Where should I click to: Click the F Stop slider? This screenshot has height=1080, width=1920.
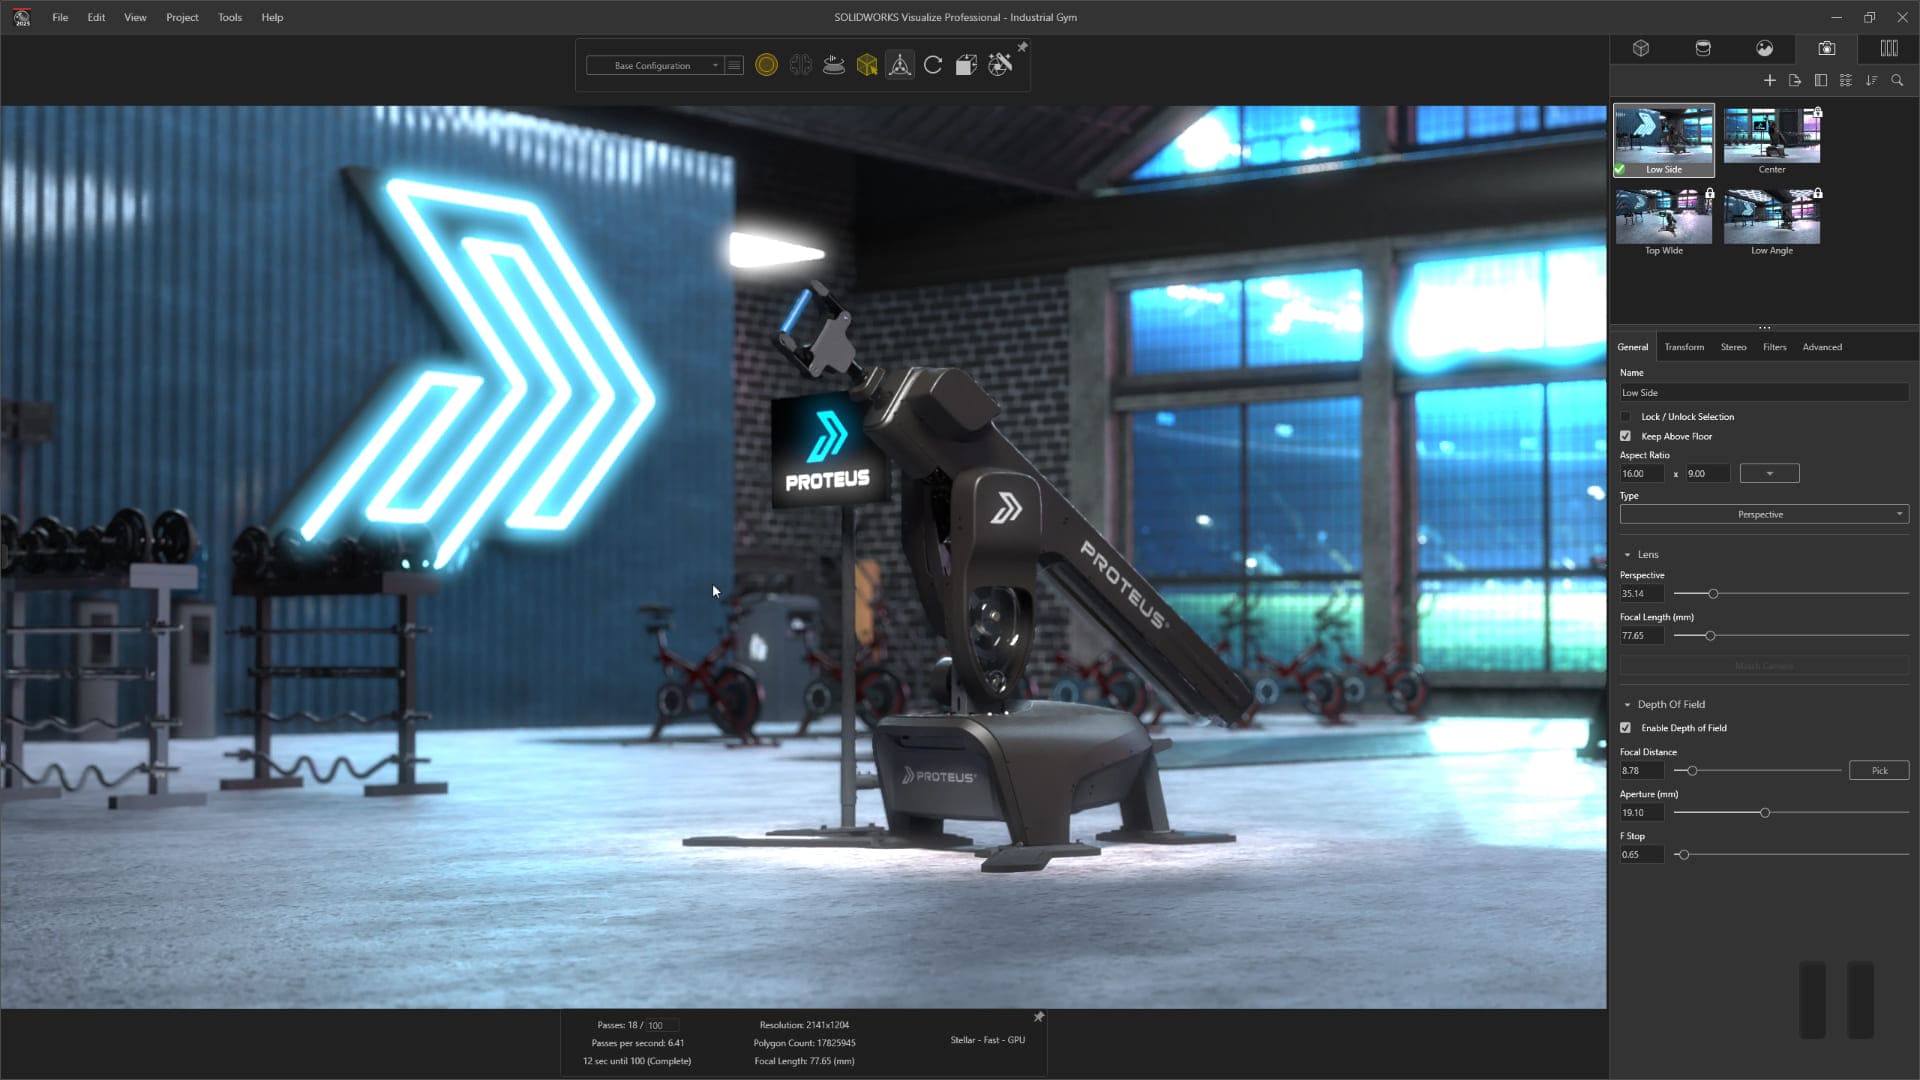[1791, 855]
